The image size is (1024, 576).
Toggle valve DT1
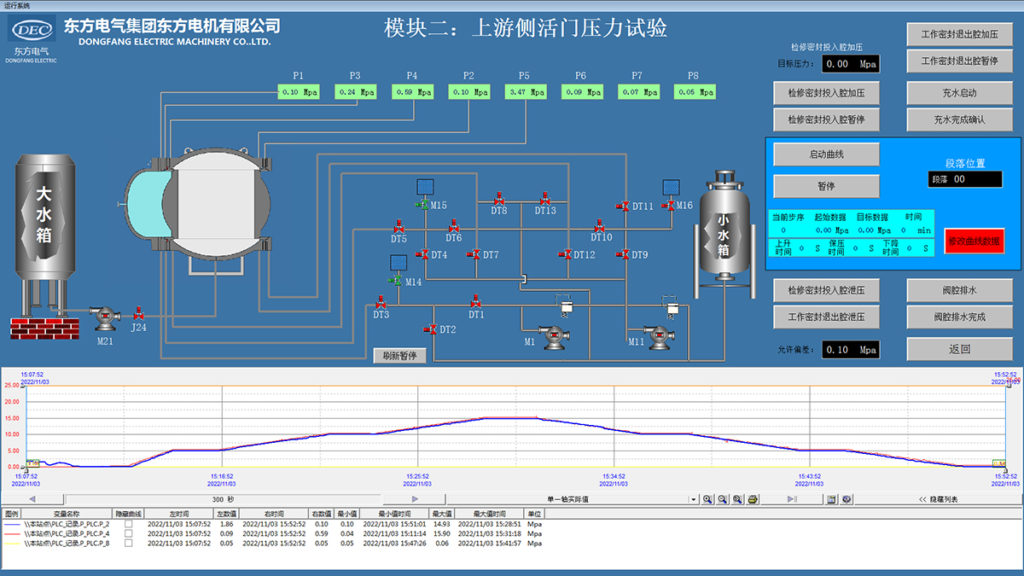[476, 302]
